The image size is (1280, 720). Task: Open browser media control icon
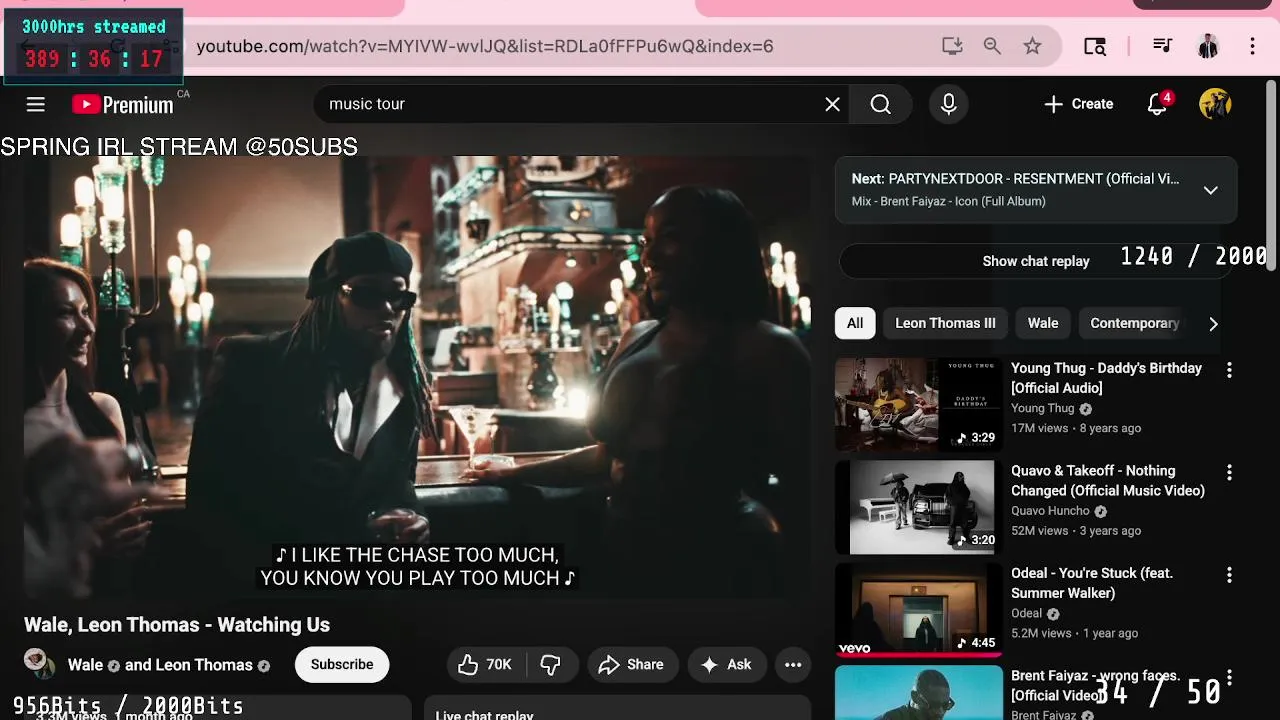[x=1162, y=46]
